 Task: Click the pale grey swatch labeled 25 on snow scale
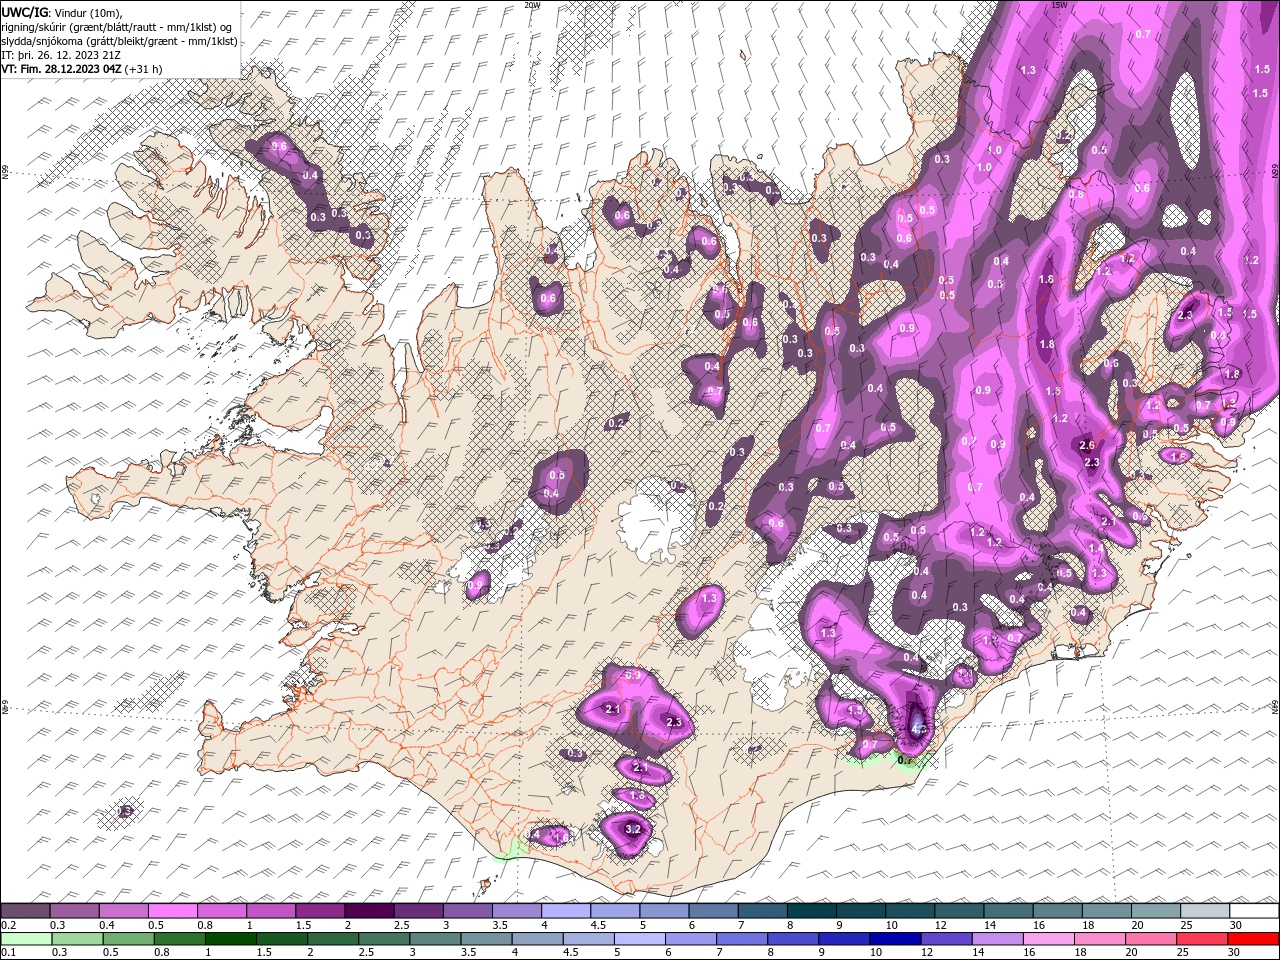pos(1206,910)
